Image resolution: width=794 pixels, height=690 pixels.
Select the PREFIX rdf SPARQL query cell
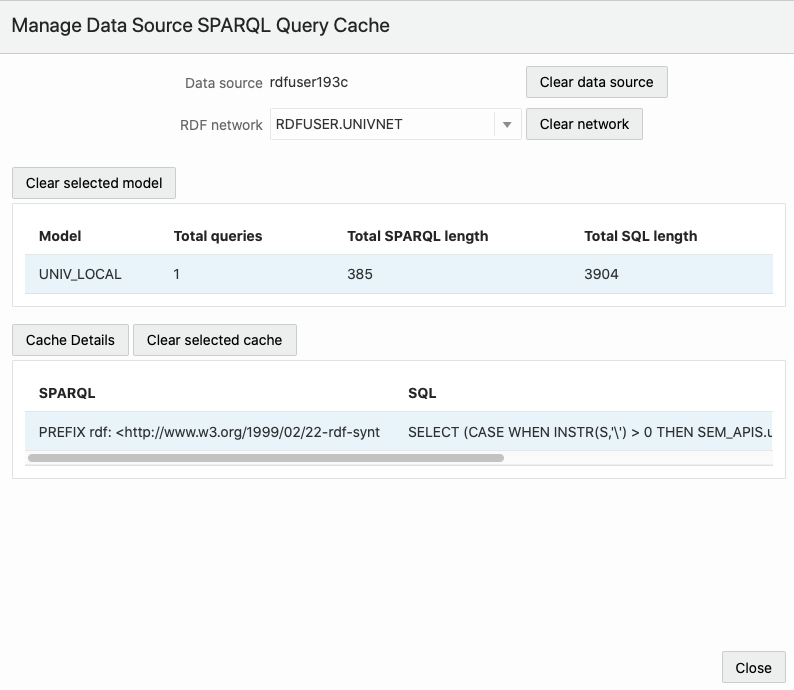coord(209,432)
